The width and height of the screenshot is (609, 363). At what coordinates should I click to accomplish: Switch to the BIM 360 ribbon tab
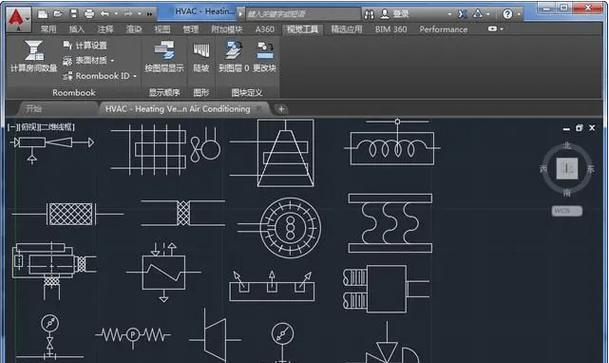coord(391,29)
